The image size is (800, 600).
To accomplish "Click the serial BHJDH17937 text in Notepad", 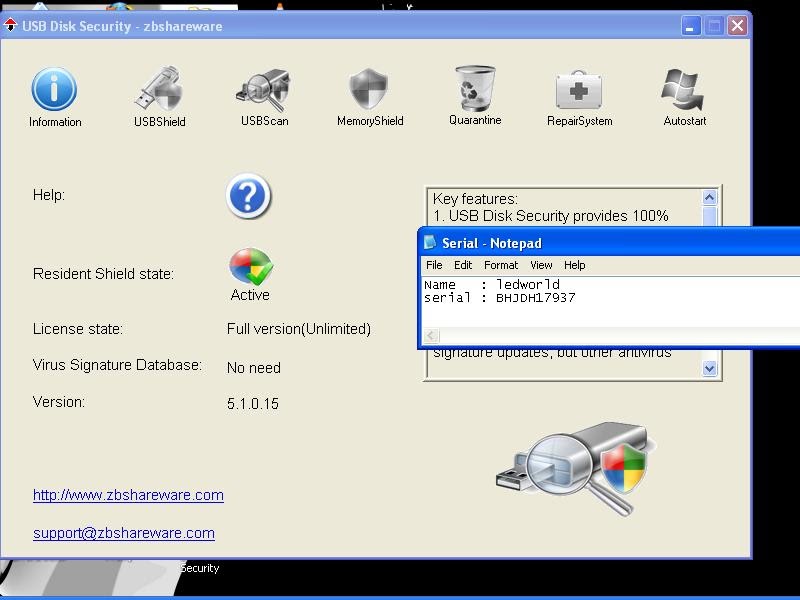I will (x=535, y=297).
